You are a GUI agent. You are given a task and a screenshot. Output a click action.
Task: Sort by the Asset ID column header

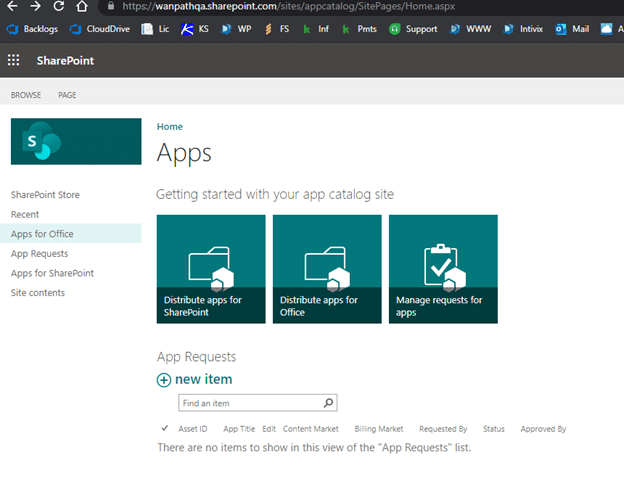[x=194, y=429]
